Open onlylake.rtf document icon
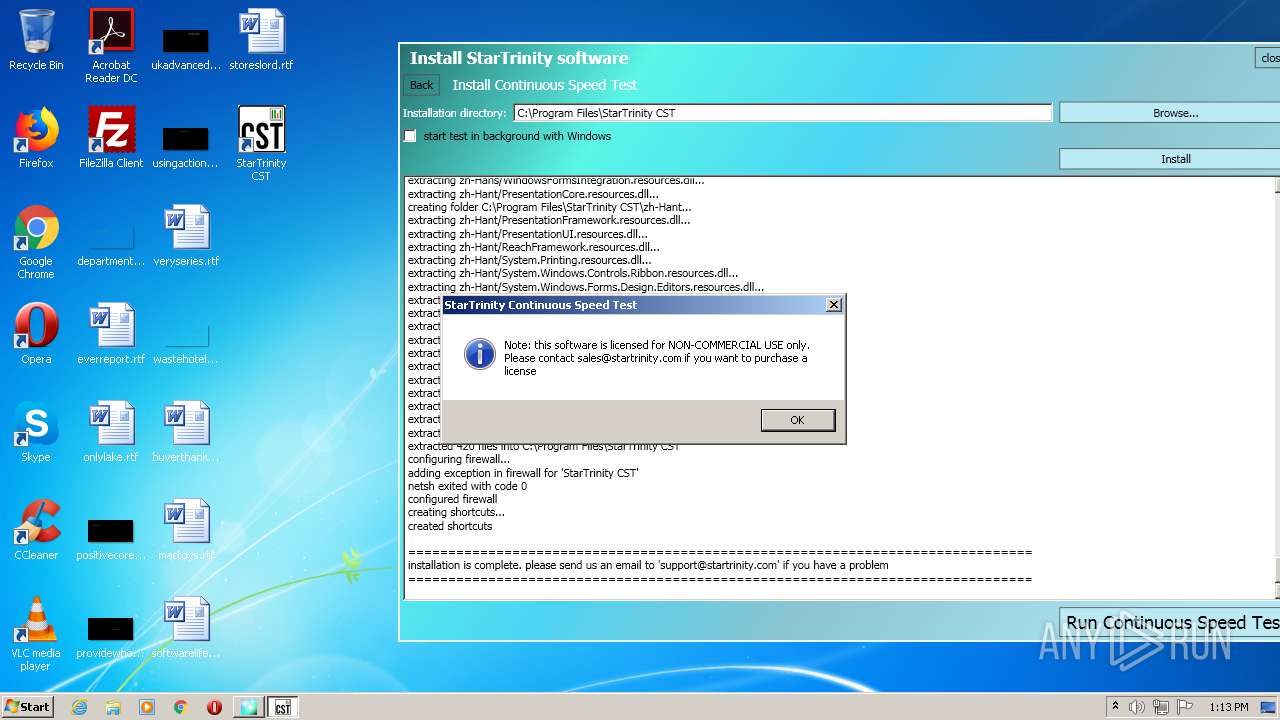This screenshot has height=720, width=1280. tap(111, 432)
